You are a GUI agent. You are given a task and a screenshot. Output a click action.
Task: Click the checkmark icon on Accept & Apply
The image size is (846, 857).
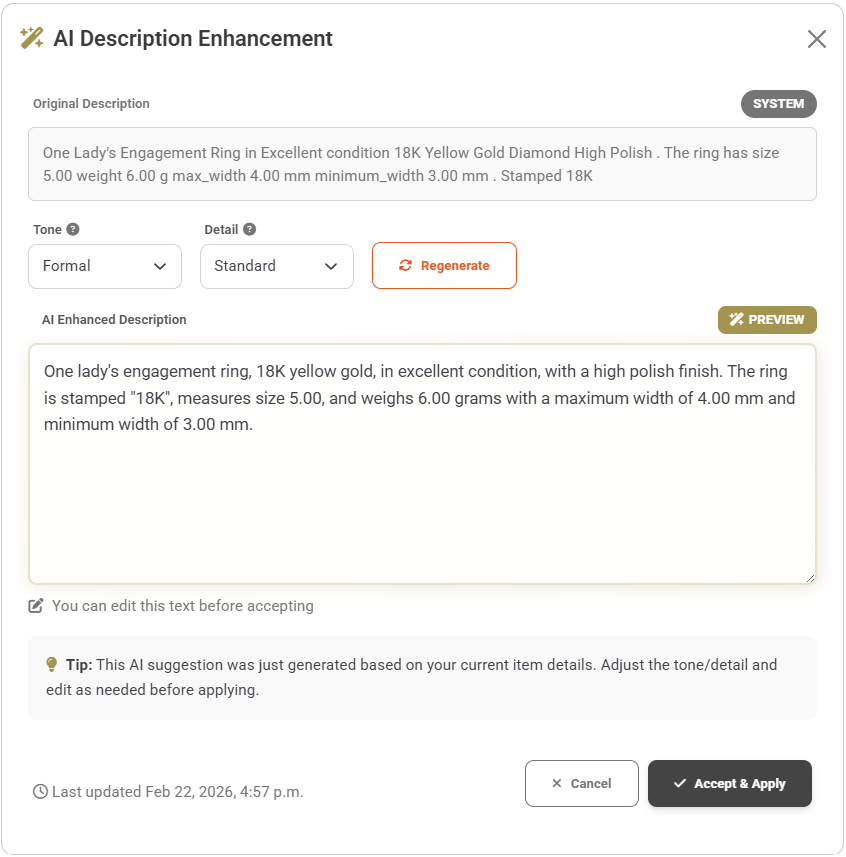680,783
